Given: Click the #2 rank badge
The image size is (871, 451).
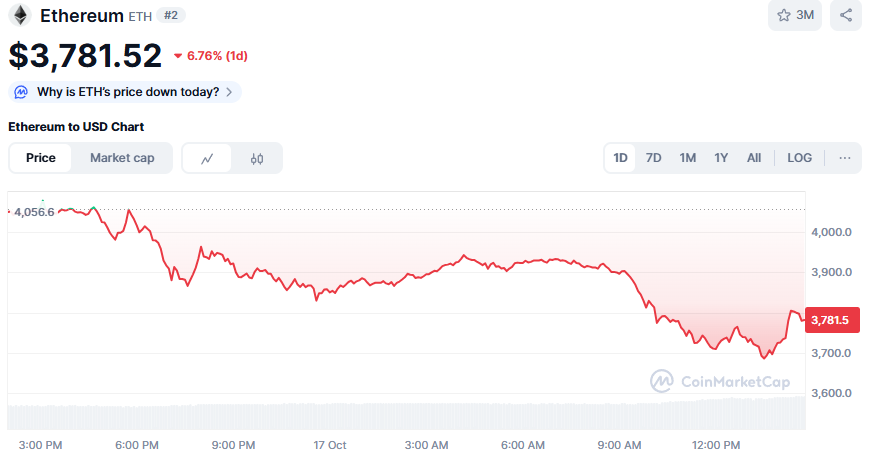Looking at the screenshot, I should click(171, 15).
